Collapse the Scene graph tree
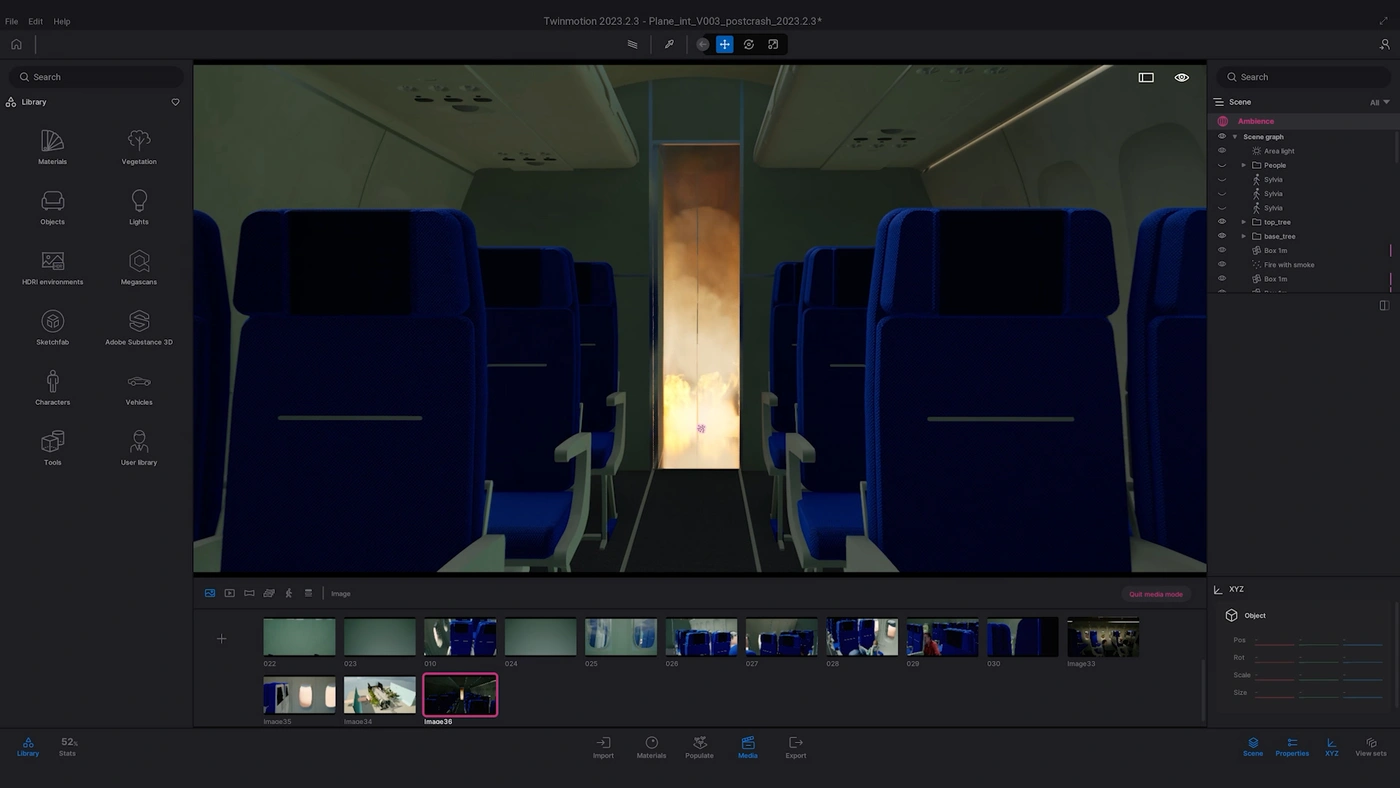Viewport: 1400px width, 788px height. tap(1235, 137)
